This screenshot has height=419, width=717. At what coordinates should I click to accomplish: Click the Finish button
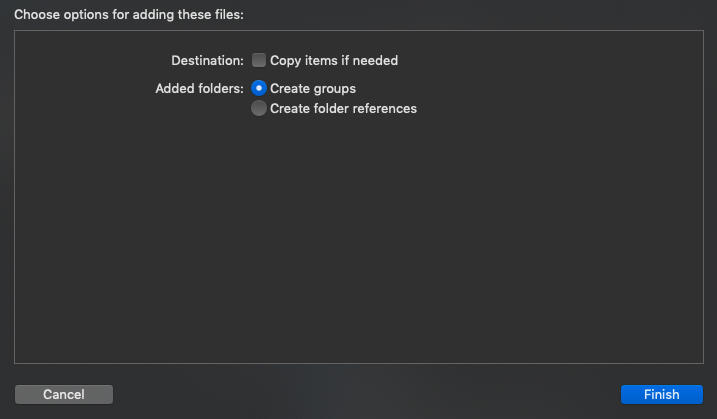(662, 394)
